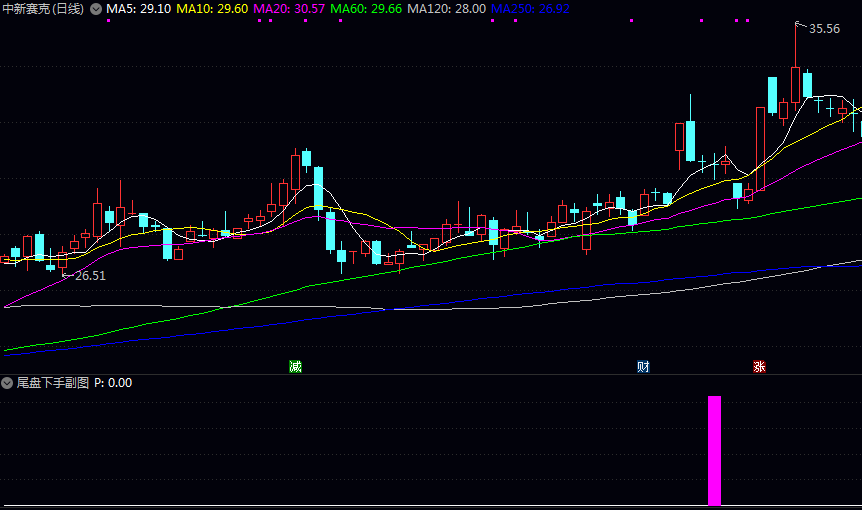Screen dimensions: 862x510
Task: Click the blue 财 marker icon
Action: [643, 367]
